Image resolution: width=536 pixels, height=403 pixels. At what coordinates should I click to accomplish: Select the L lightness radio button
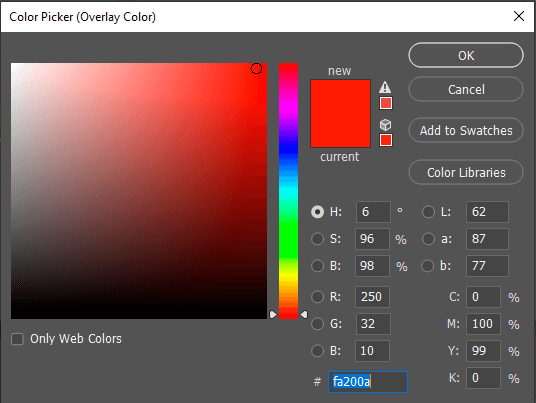point(428,212)
